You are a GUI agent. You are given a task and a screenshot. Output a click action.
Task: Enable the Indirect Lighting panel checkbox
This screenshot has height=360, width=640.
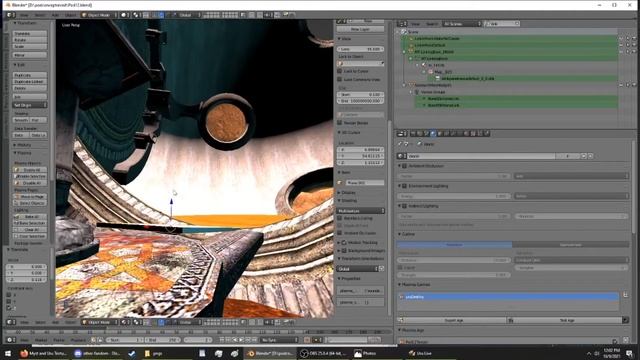click(404, 206)
